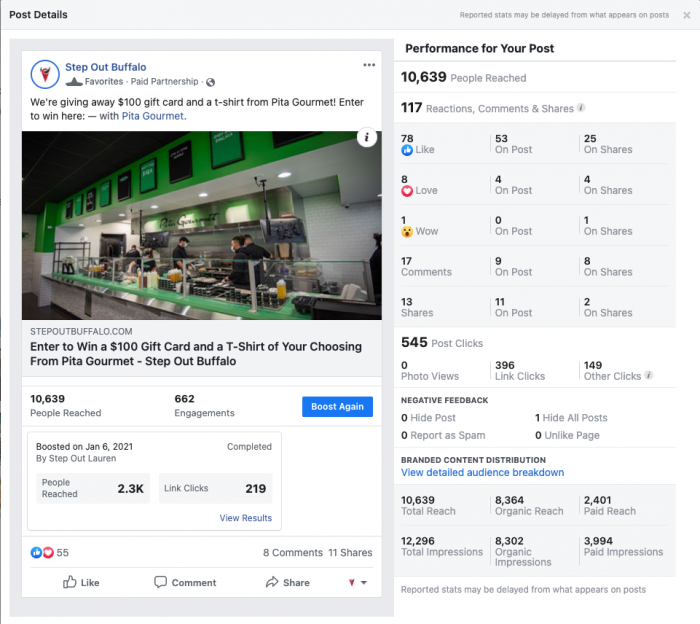Click info icon beside Reactions, Comments & Shares
The image size is (700, 624).
tap(581, 108)
